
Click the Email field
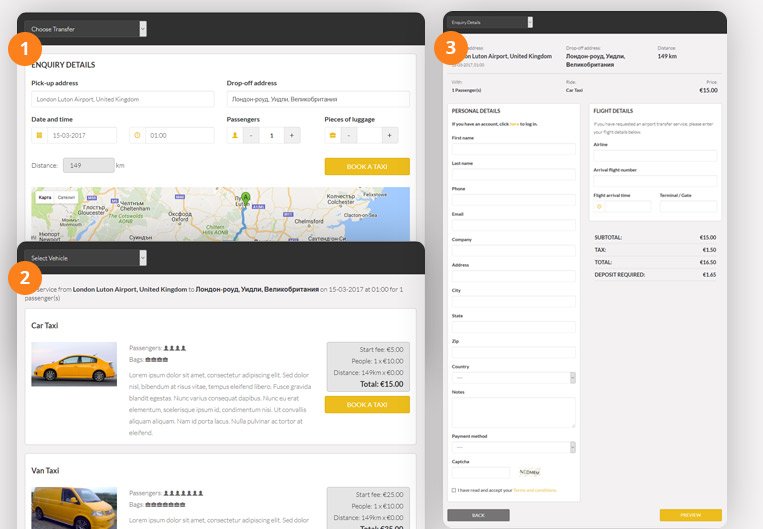(x=514, y=225)
